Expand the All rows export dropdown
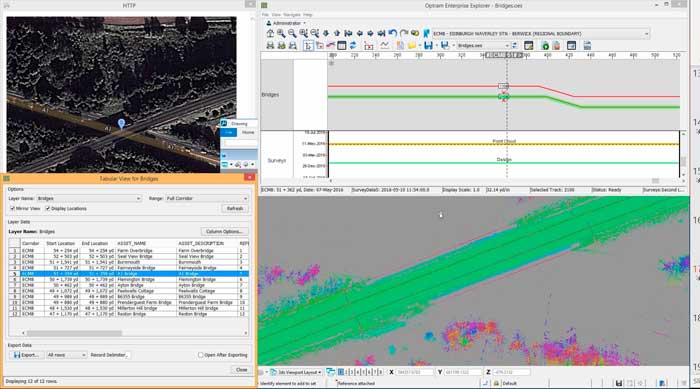The width and height of the screenshot is (700, 389). pos(66,355)
